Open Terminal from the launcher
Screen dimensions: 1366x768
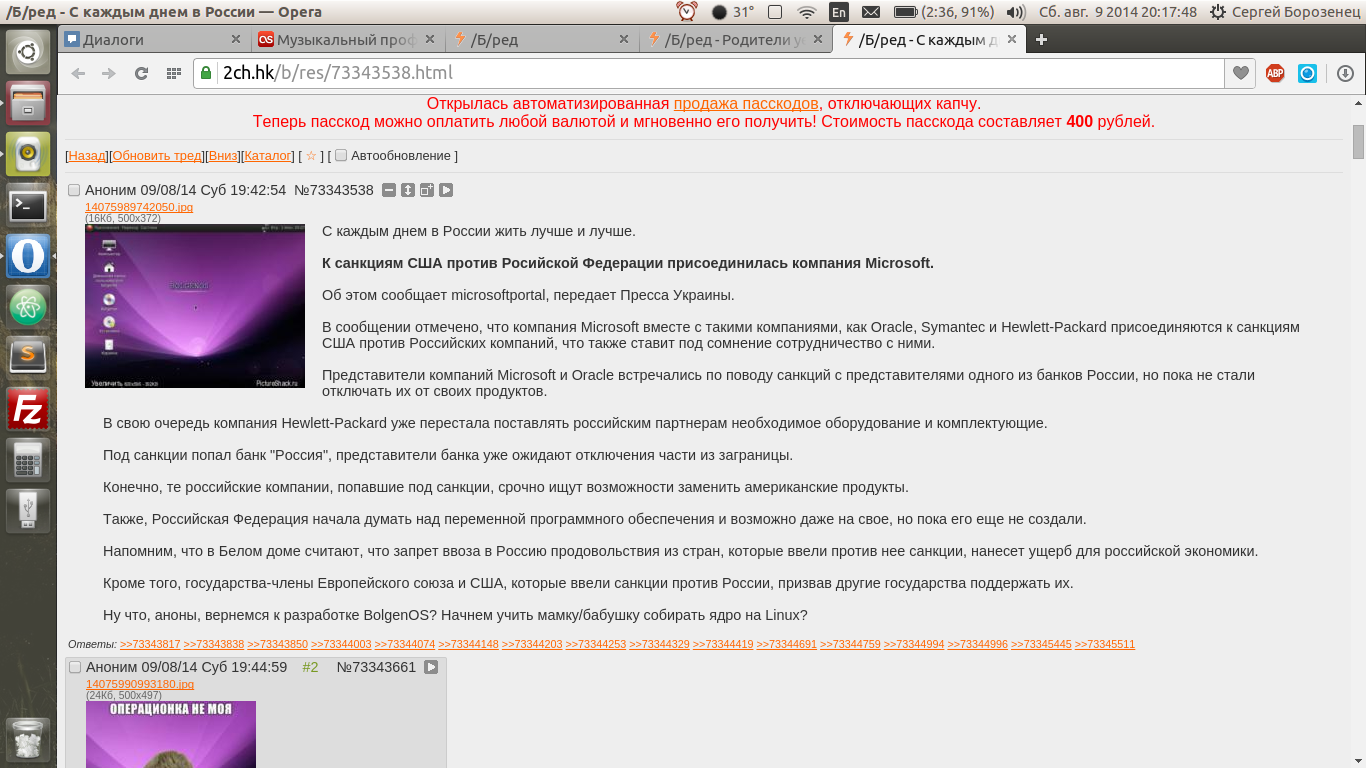pyautogui.click(x=28, y=207)
